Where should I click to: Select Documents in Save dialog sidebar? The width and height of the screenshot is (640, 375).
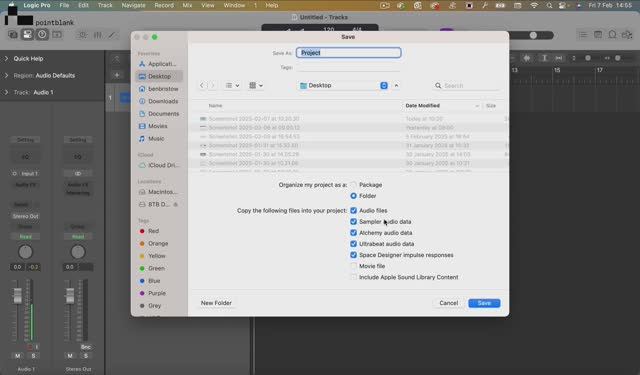(x=159, y=114)
